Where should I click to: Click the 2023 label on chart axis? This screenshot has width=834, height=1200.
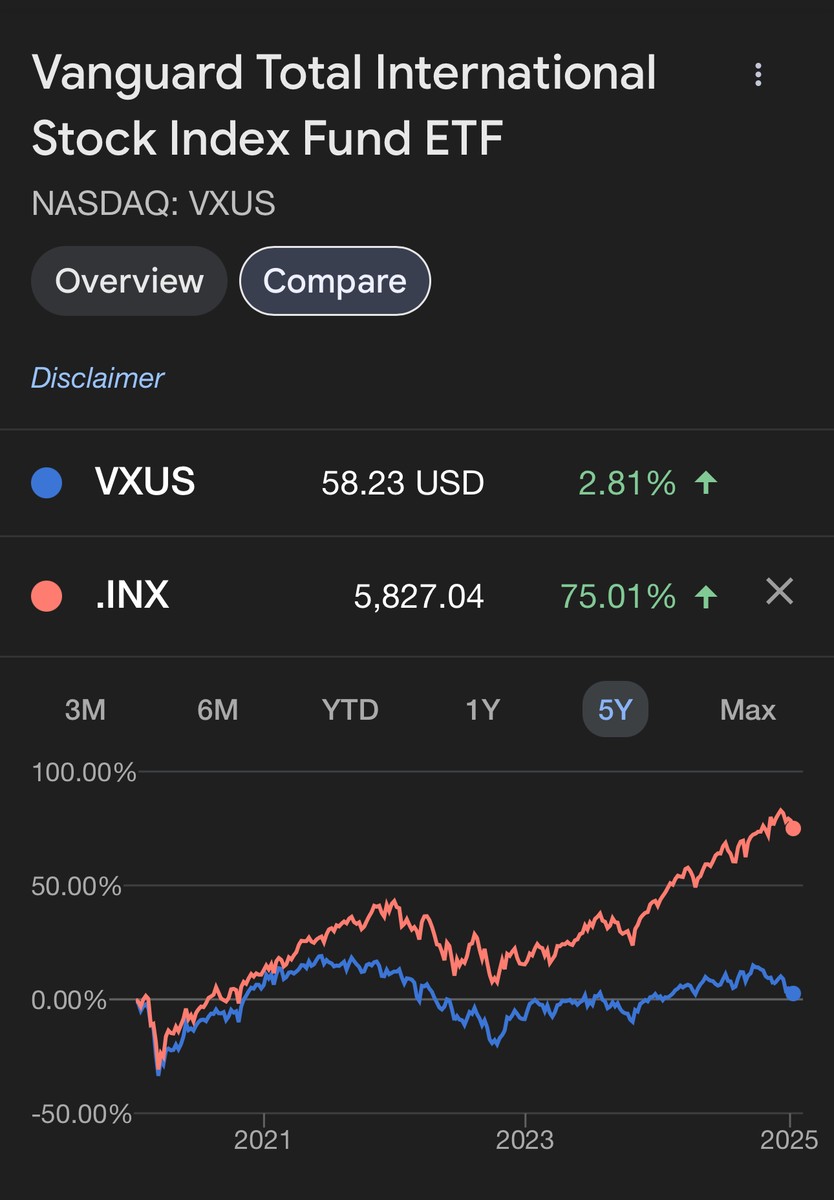click(526, 1140)
